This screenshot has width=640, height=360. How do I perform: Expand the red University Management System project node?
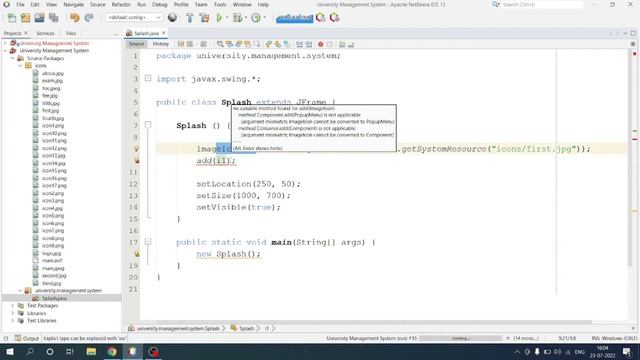(5, 43)
